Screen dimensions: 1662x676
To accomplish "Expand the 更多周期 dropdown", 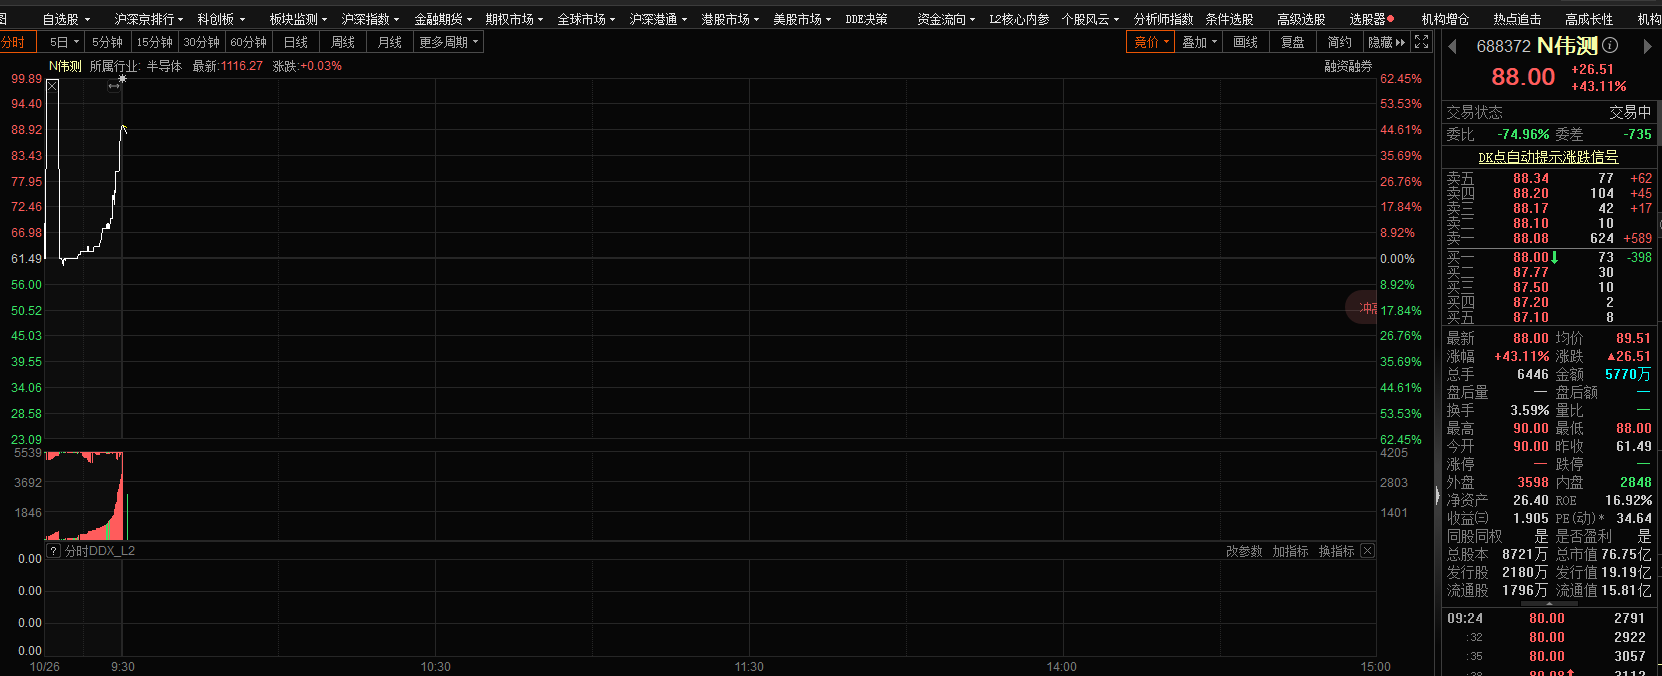I will coord(449,42).
